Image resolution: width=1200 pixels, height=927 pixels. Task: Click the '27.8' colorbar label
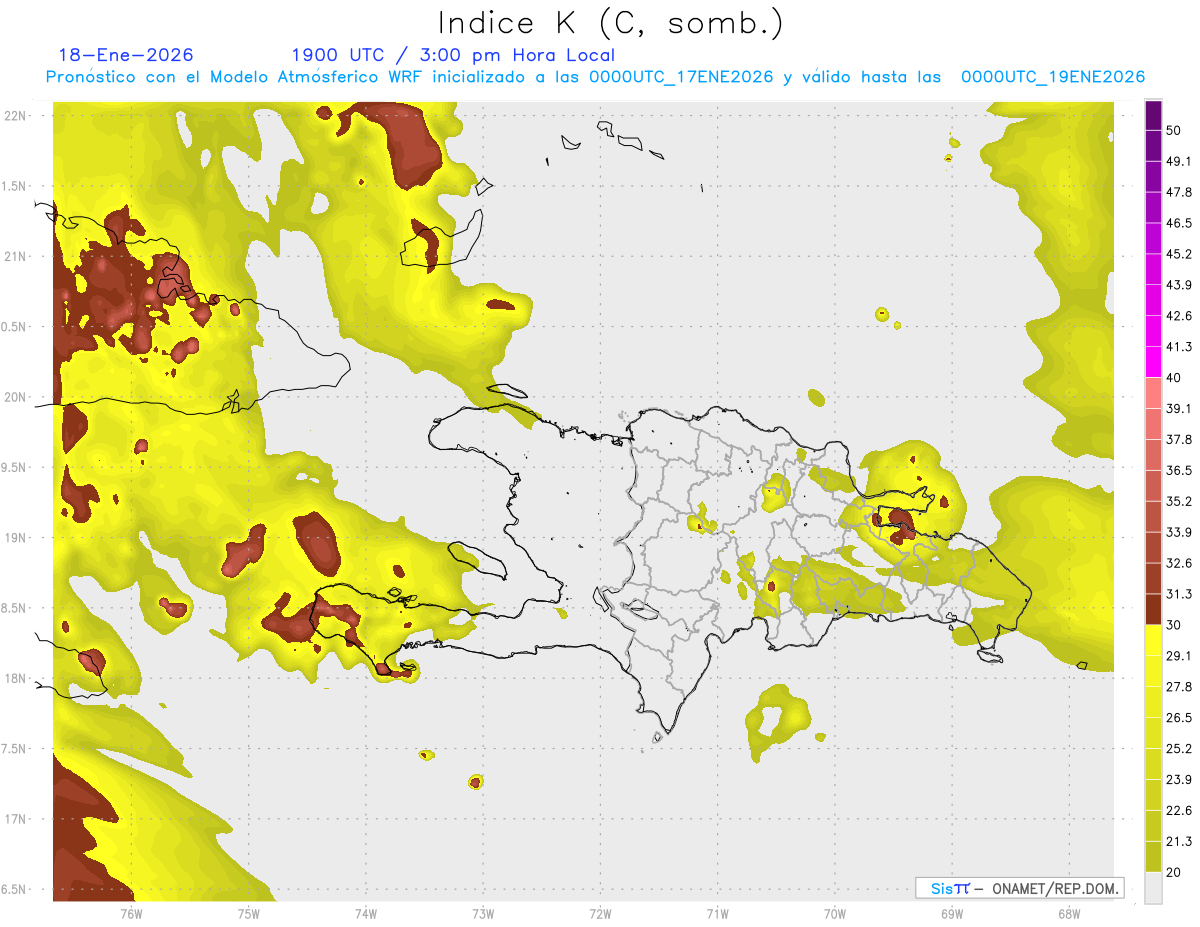point(1179,687)
